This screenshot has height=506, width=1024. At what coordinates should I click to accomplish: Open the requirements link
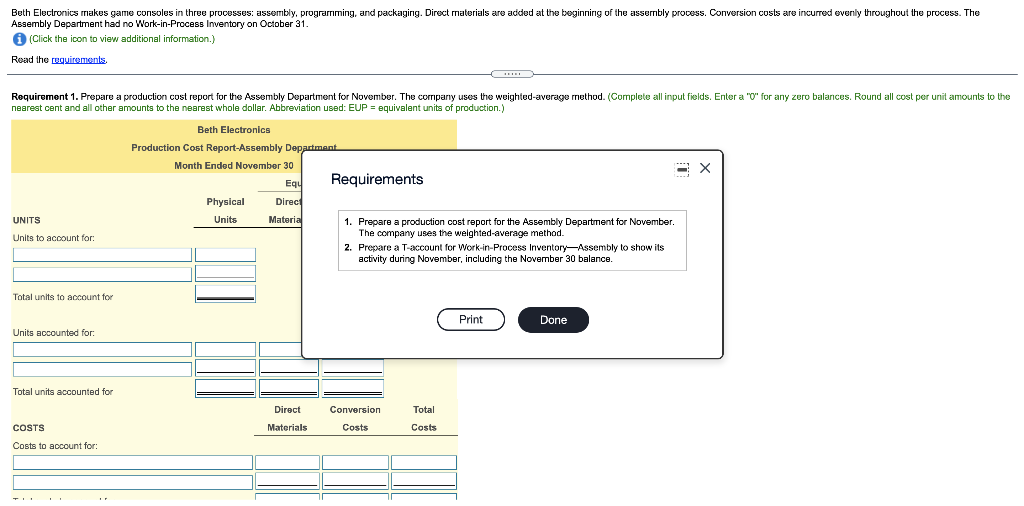pyautogui.click(x=78, y=60)
